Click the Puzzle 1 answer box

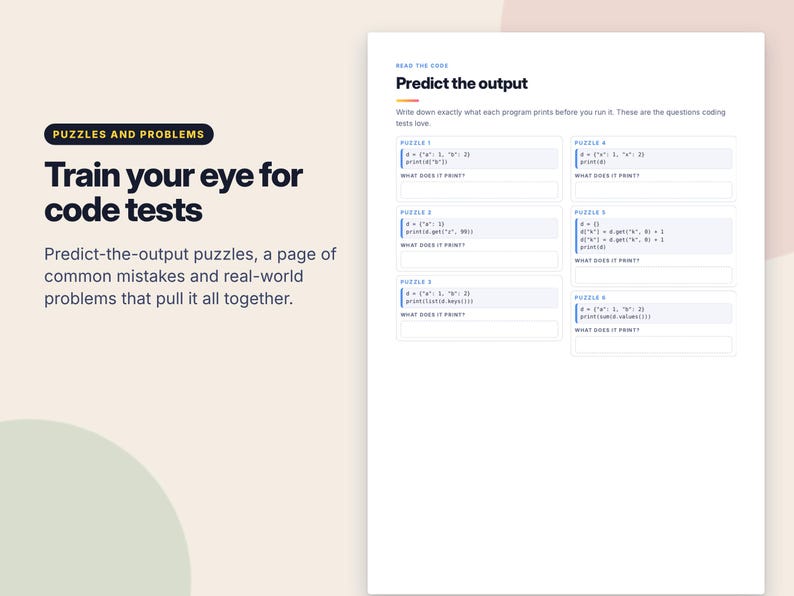(479, 190)
